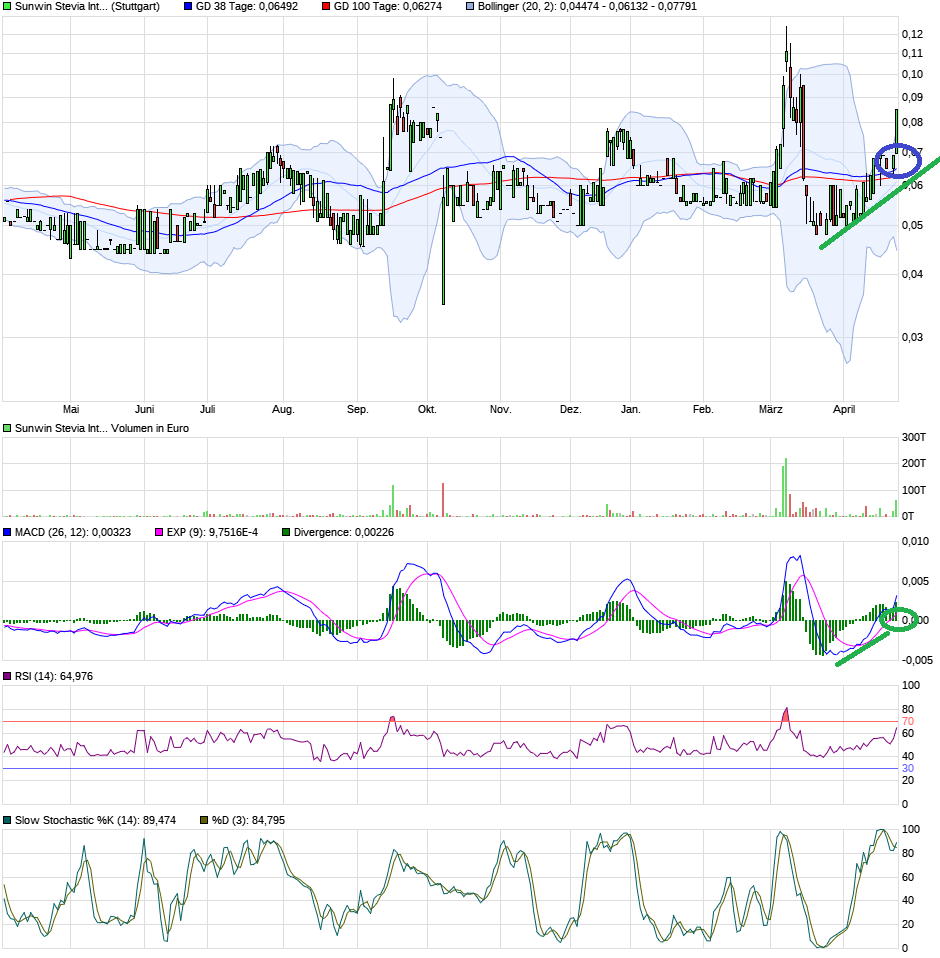Click the 'Juni' month axis label
This screenshot has width=940, height=958.
(145, 409)
